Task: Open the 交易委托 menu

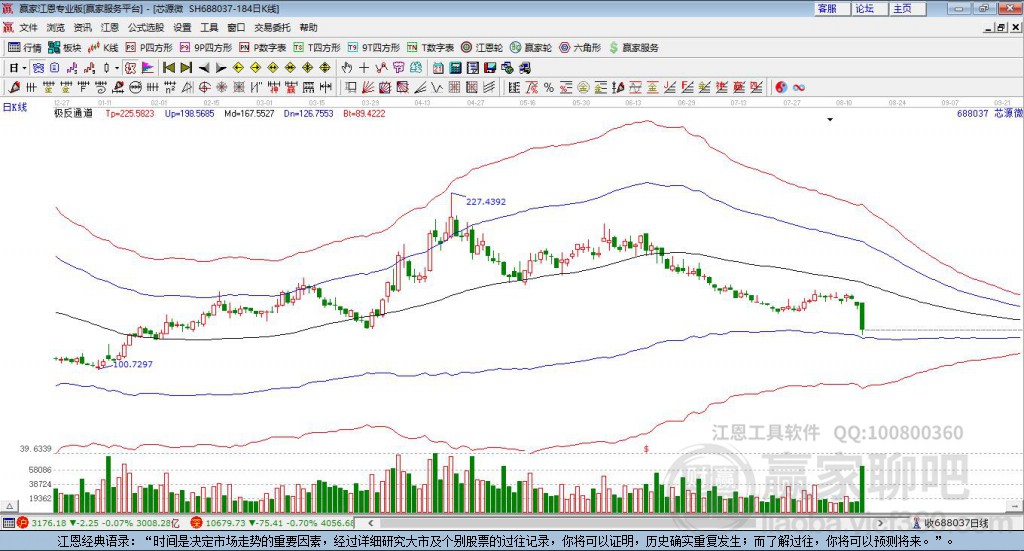Action: tap(272, 27)
